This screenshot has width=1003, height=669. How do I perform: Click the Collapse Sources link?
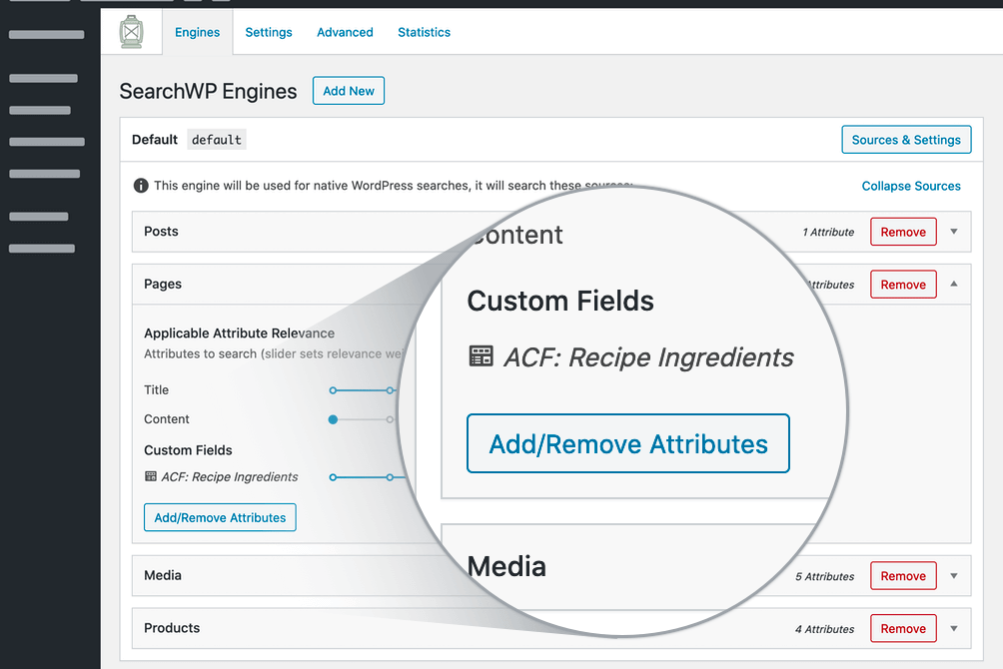click(x=911, y=186)
